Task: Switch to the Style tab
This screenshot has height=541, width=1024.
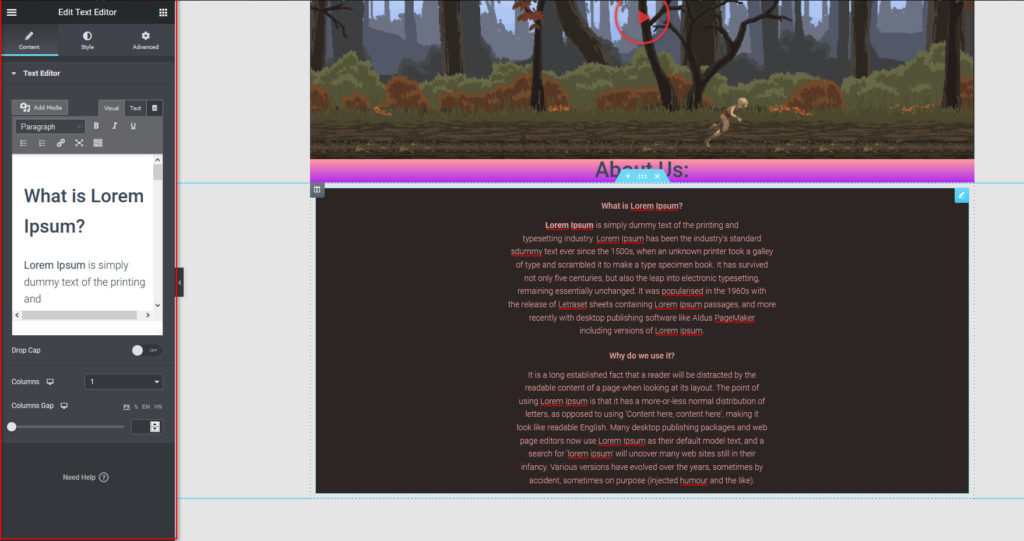Action: click(x=87, y=40)
